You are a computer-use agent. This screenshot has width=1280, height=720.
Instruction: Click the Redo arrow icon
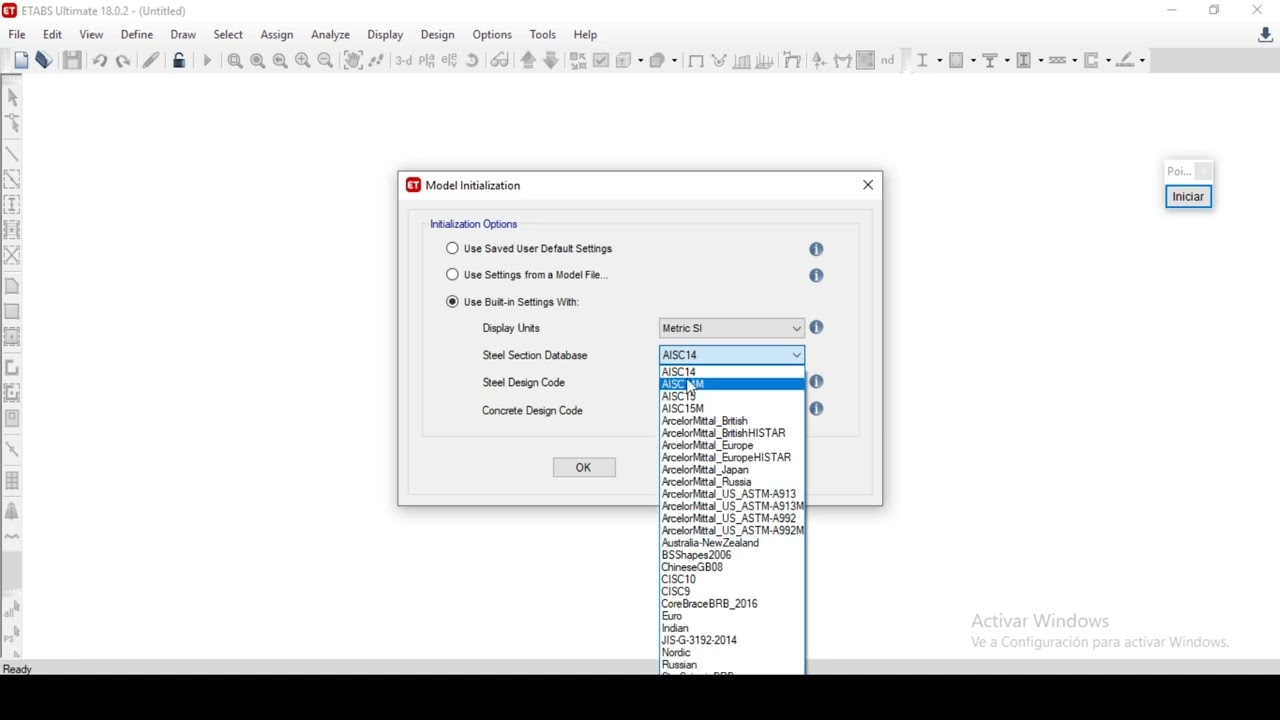[123, 61]
